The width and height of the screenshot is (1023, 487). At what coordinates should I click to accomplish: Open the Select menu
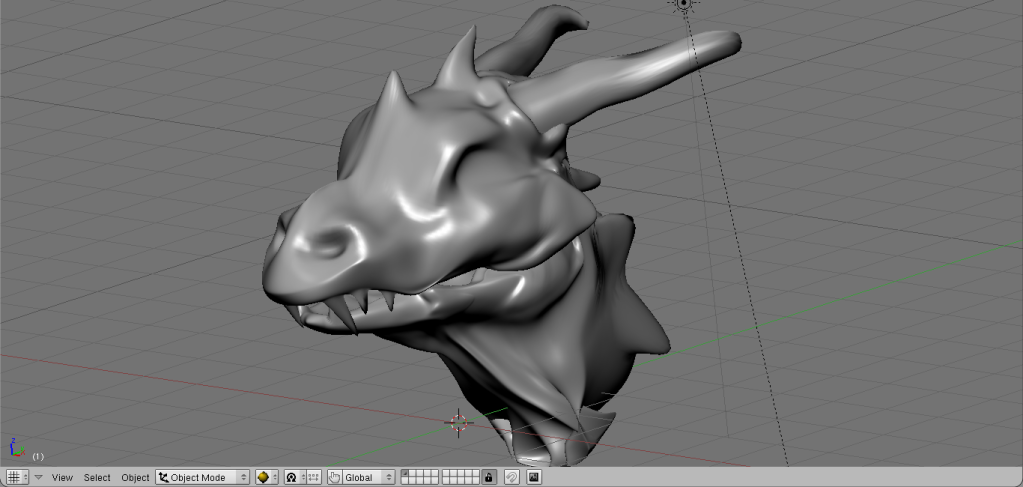97,478
